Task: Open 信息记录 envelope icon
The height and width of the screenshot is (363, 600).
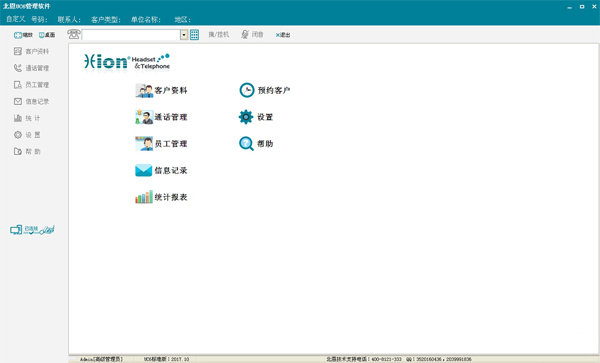Action: (x=143, y=170)
